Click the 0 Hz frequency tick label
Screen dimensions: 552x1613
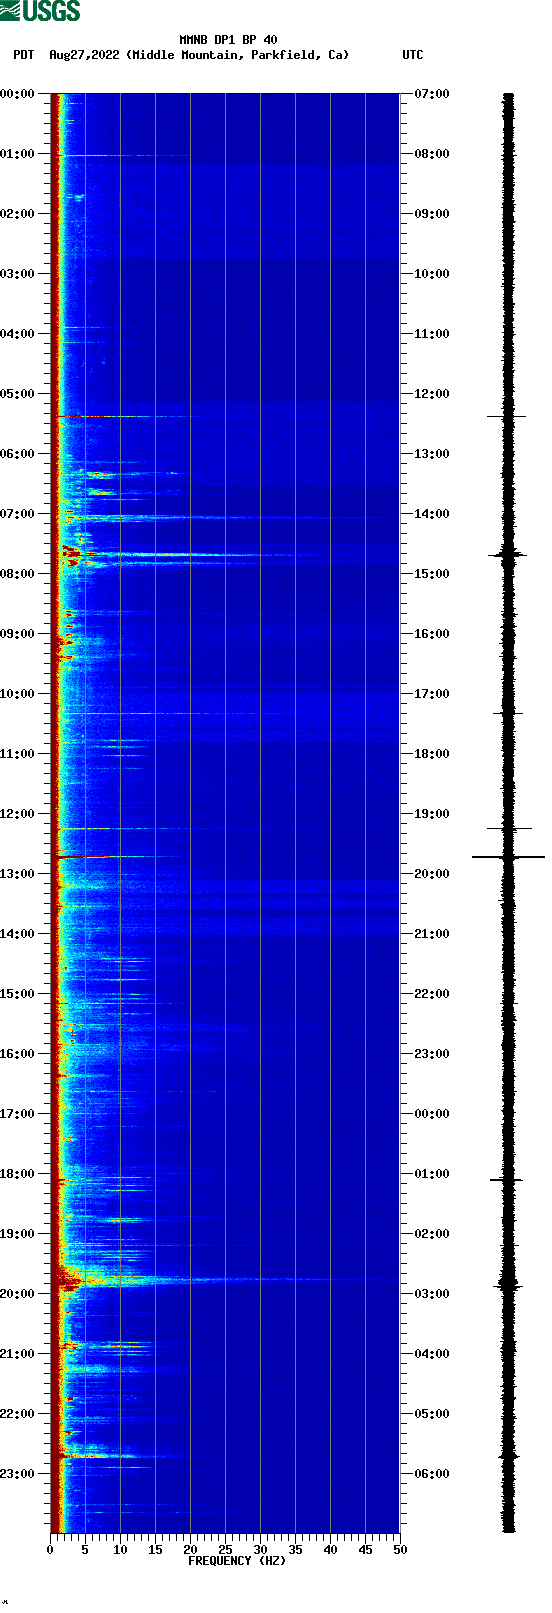(50, 1550)
